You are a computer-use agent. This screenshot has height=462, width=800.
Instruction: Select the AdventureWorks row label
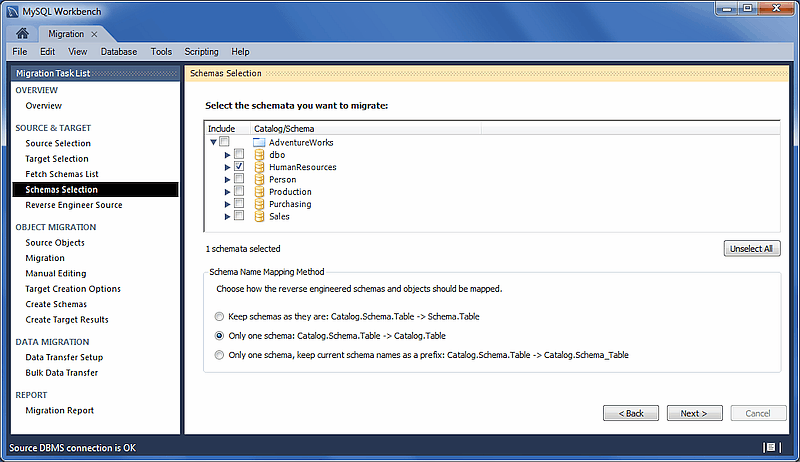pos(301,142)
